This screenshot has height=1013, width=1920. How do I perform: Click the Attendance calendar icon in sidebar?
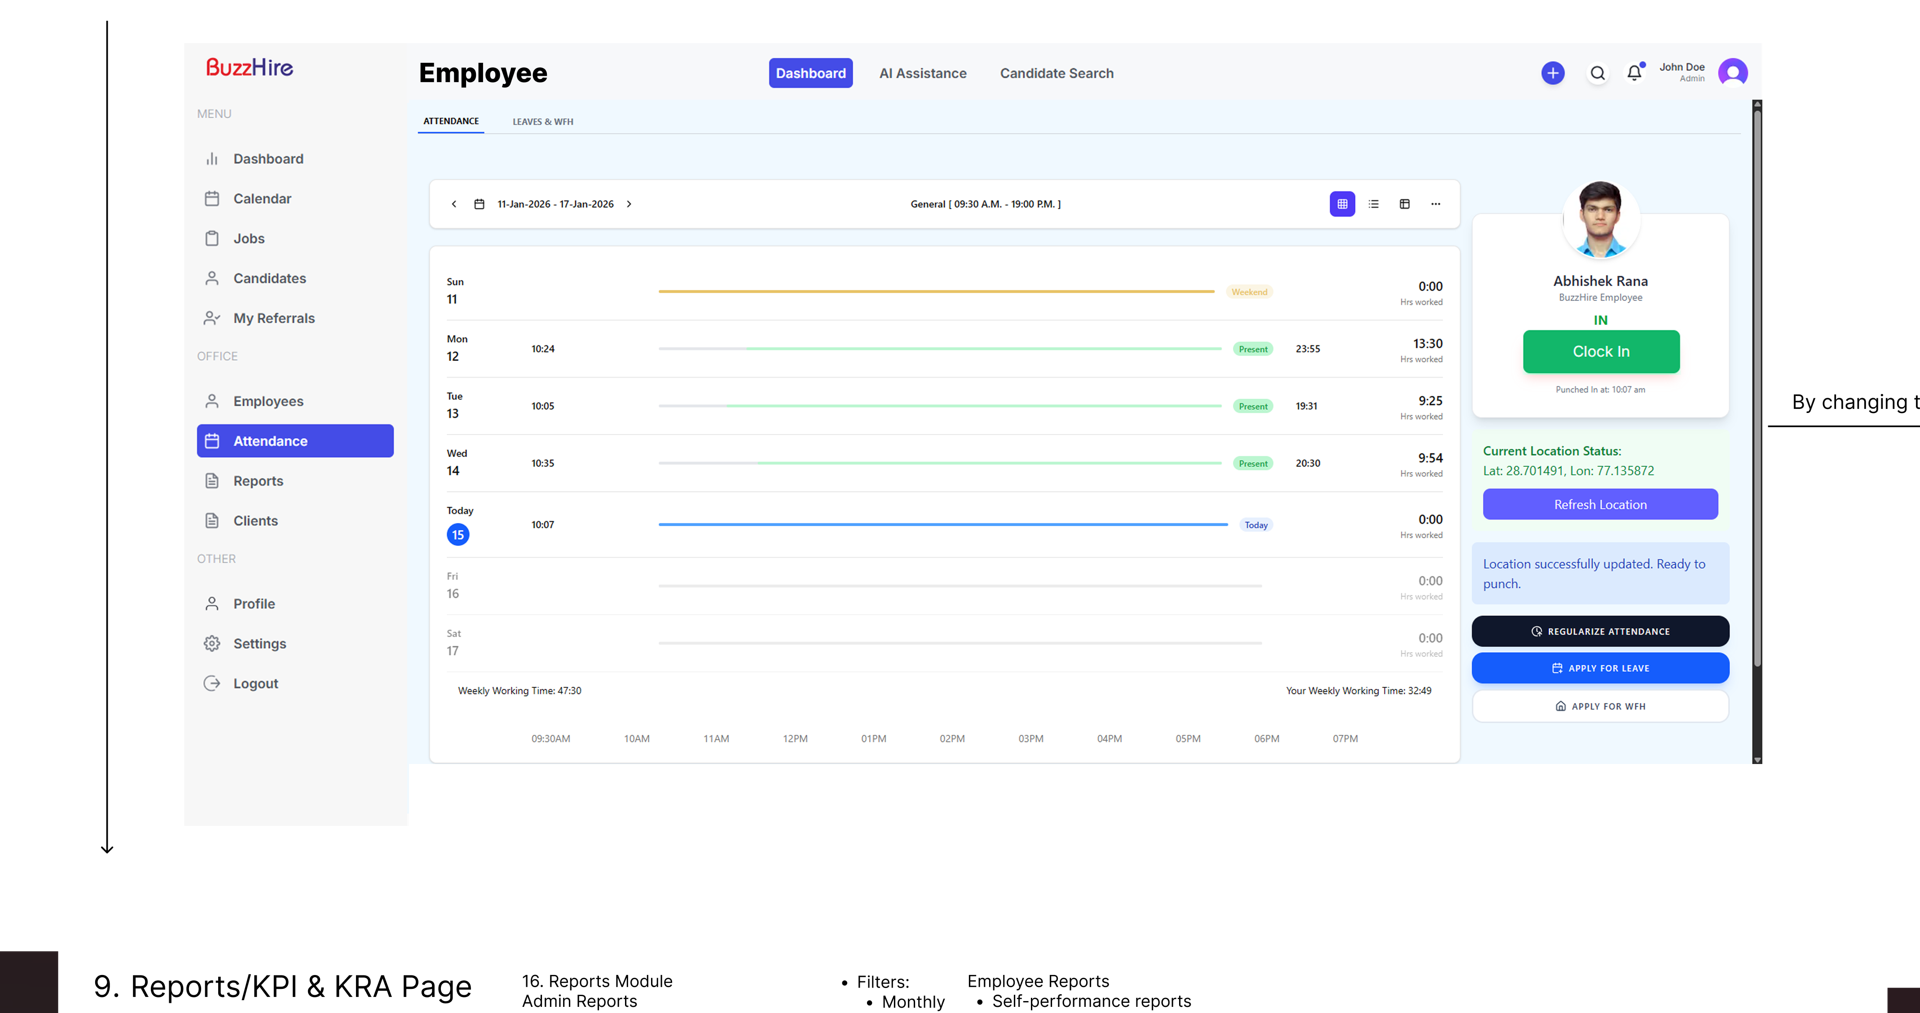pos(212,441)
